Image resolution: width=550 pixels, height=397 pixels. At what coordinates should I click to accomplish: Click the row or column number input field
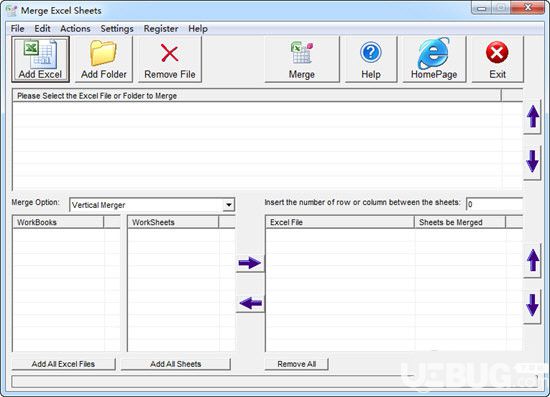click(x=494, y=204)
